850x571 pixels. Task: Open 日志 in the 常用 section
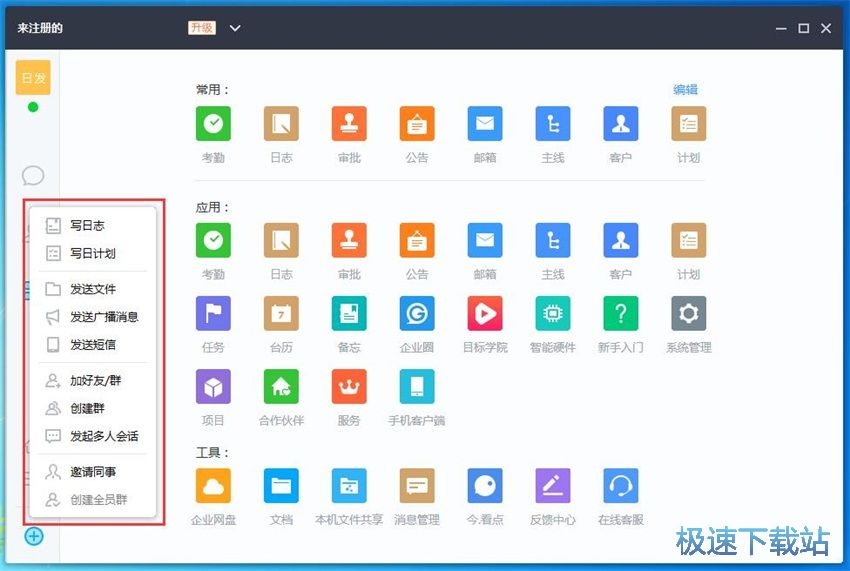281,124
